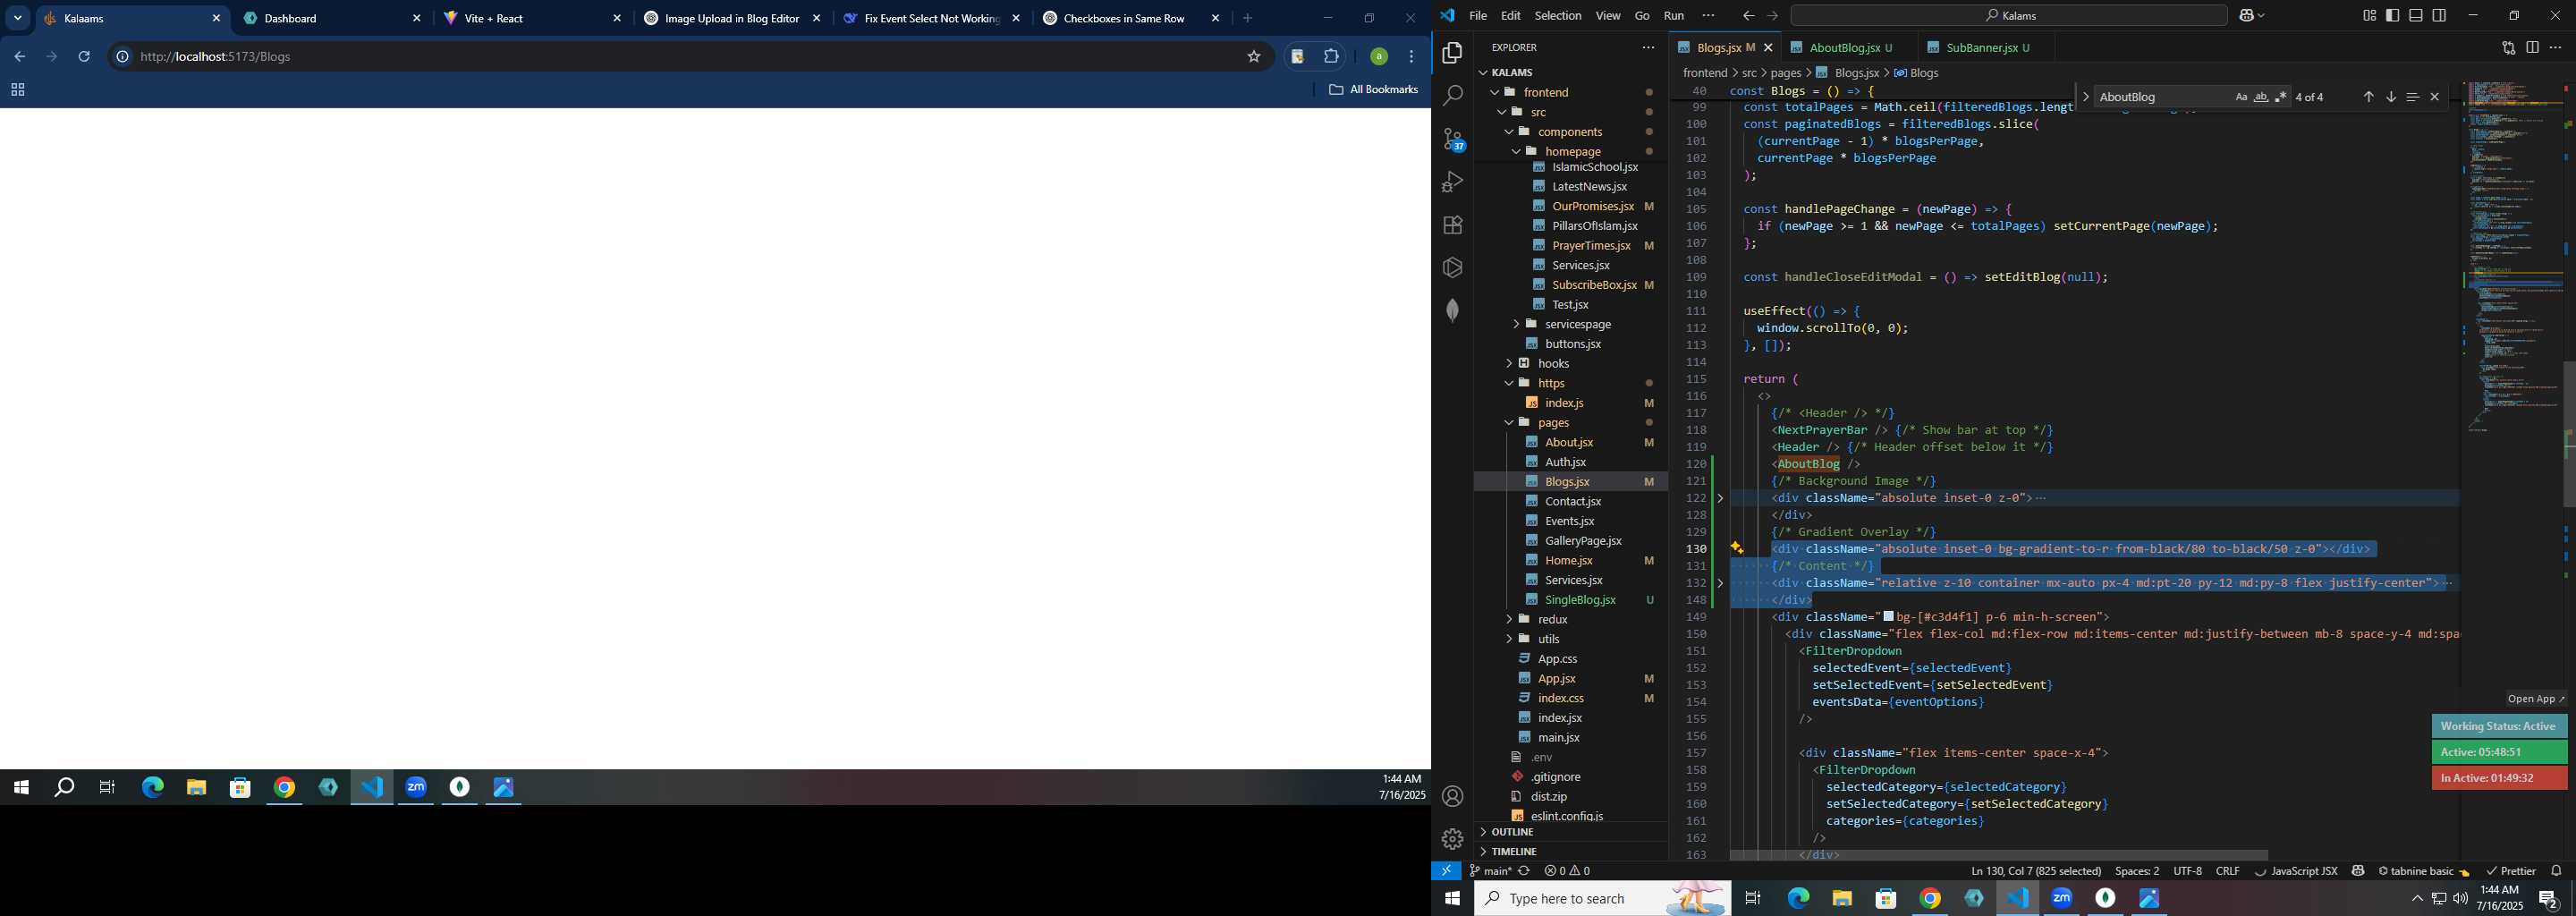The image size is (2576, 916).
Task: Collapse the KALAMS root folder
Action: 1483,72
